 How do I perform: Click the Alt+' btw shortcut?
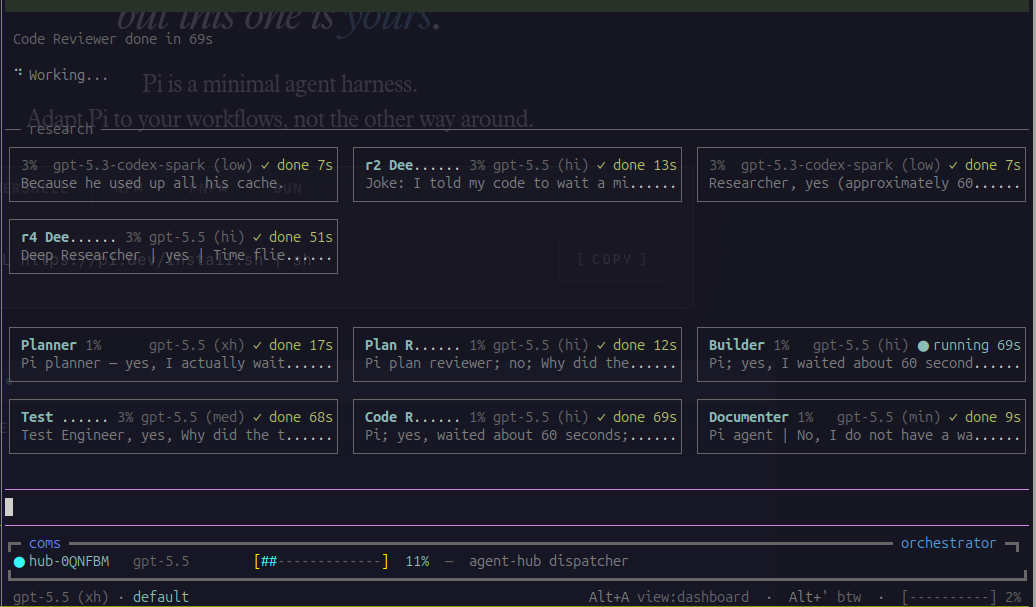pyautogui.click(x=825, y=597)
